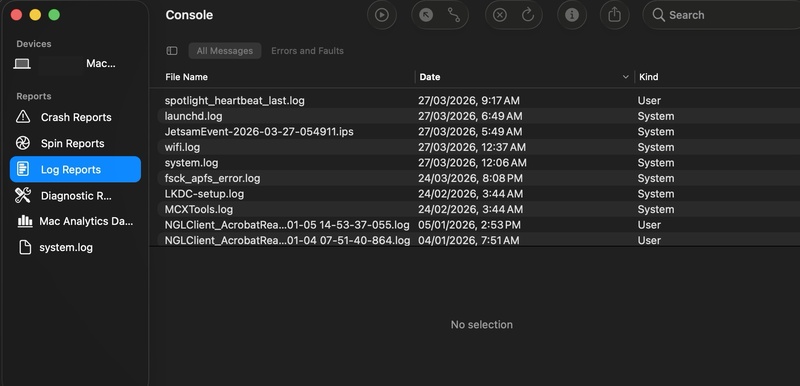Click the Mac Analytics Data chart icon
Image resolution: width=800 pixels, height=386 pixels.
[x=24, y=221]
